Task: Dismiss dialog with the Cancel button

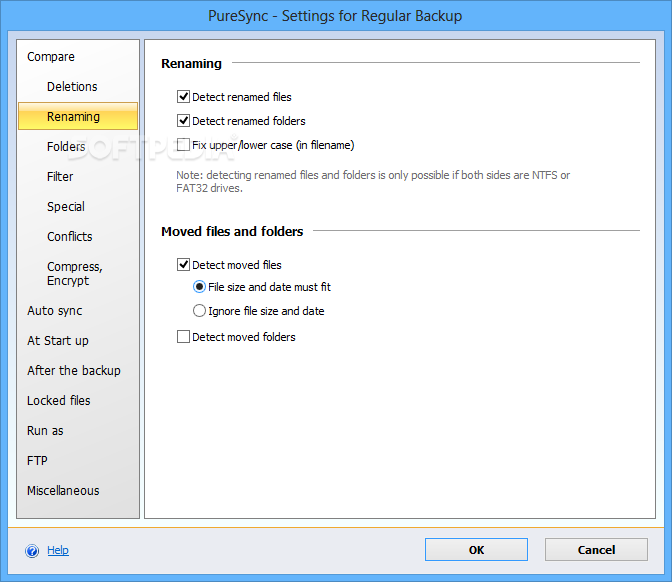Action: 596,549
